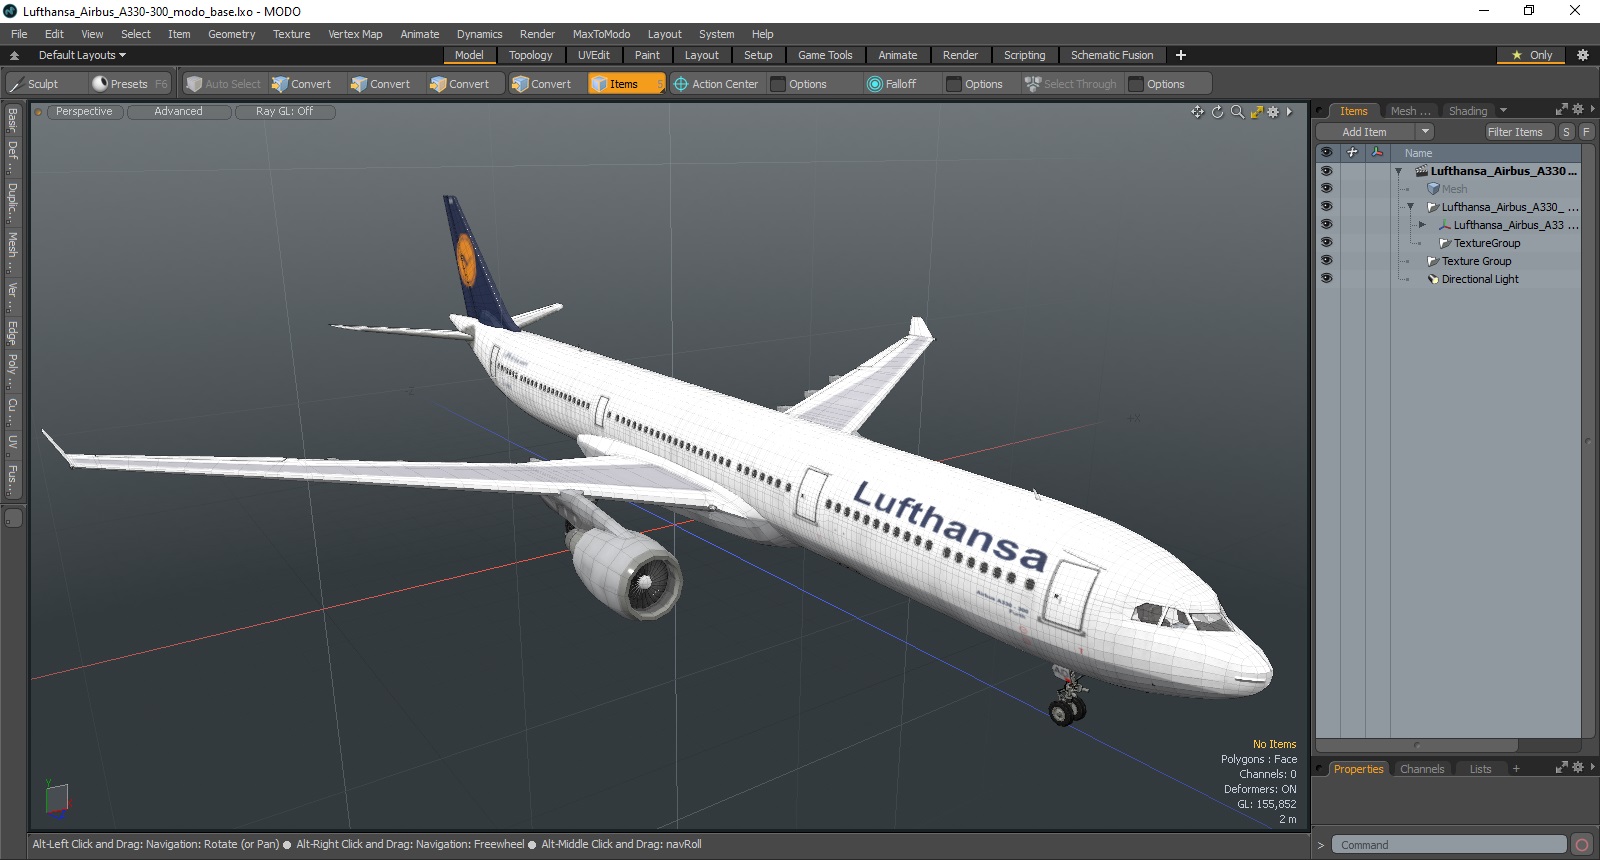
Task: Toggle visibility of Texture Group row
Action: (x=1326, y=261)
